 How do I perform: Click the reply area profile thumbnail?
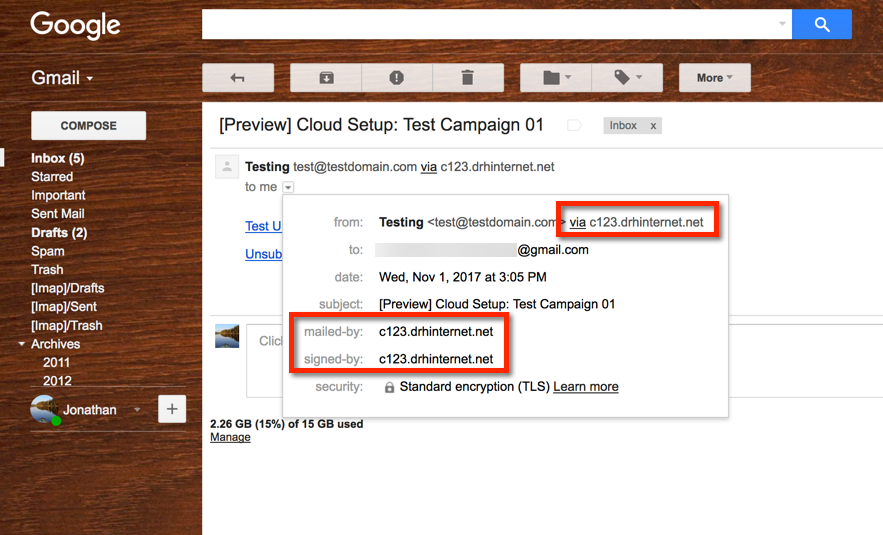tap(227, 336)
